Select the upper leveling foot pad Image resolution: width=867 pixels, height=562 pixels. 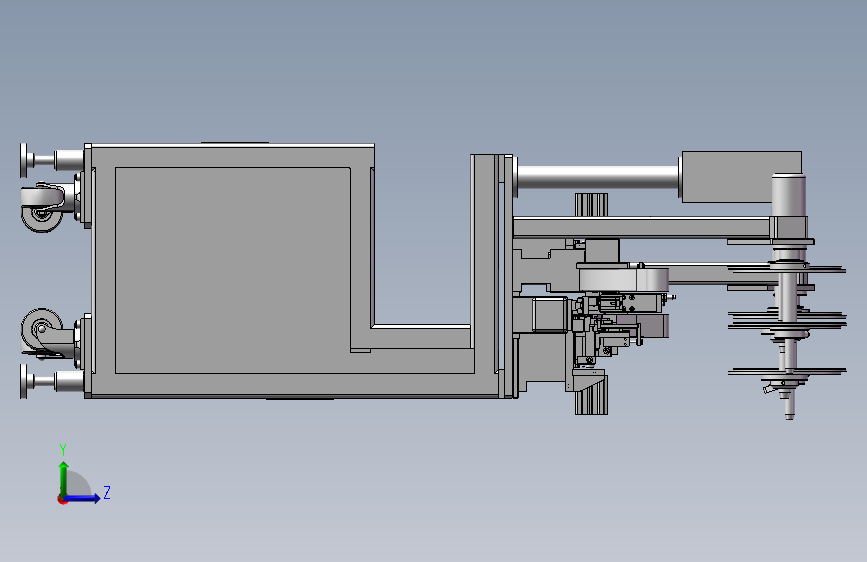pyautogui.click(x=23, y=160)
